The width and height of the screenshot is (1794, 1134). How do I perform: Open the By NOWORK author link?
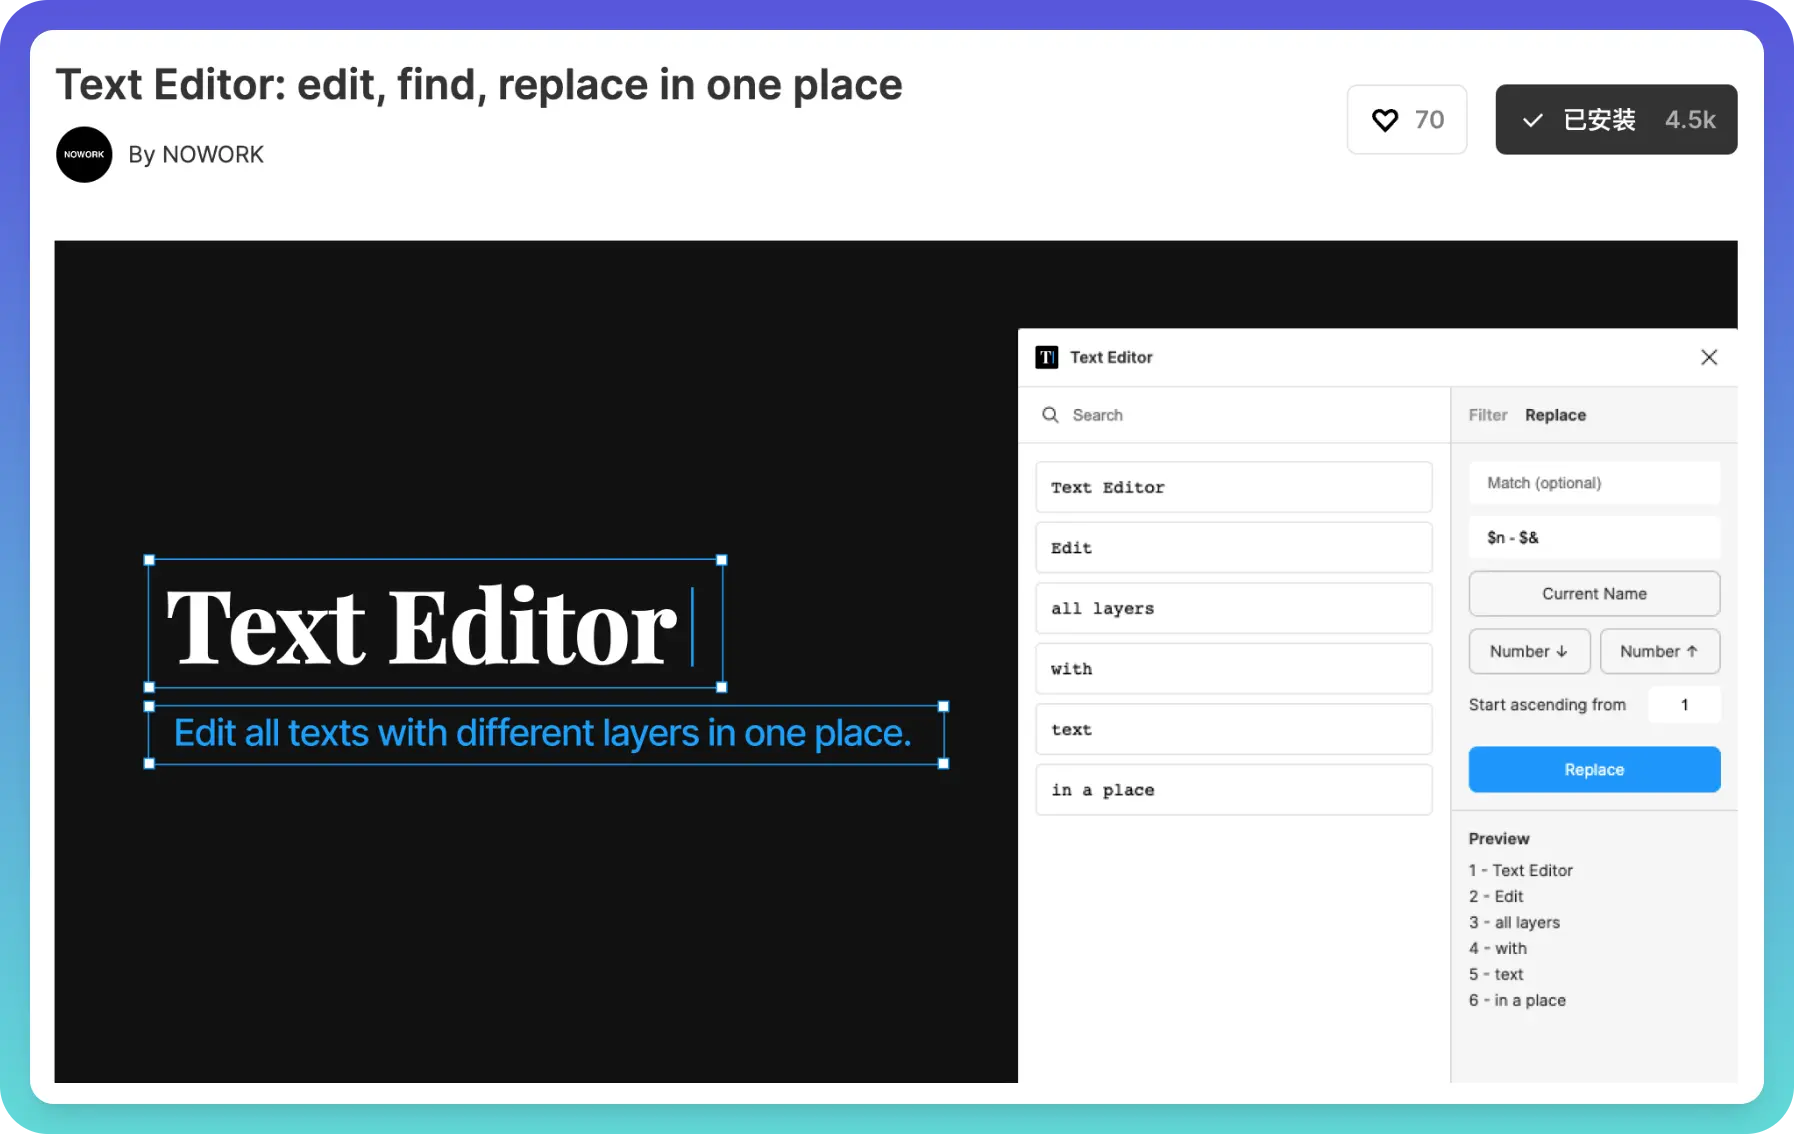[x=196, y=155]
